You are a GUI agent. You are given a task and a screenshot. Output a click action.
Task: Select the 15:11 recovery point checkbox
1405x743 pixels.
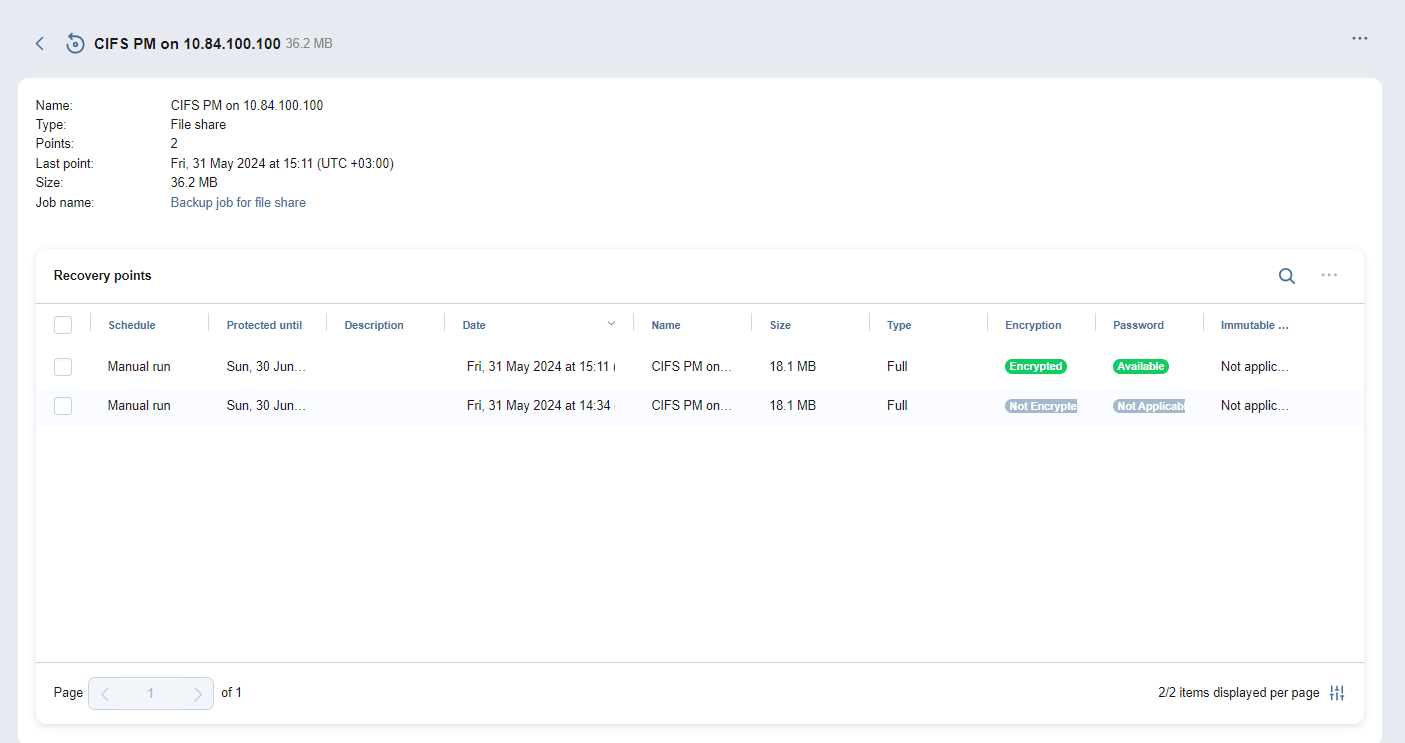click(x=63, y=367)
